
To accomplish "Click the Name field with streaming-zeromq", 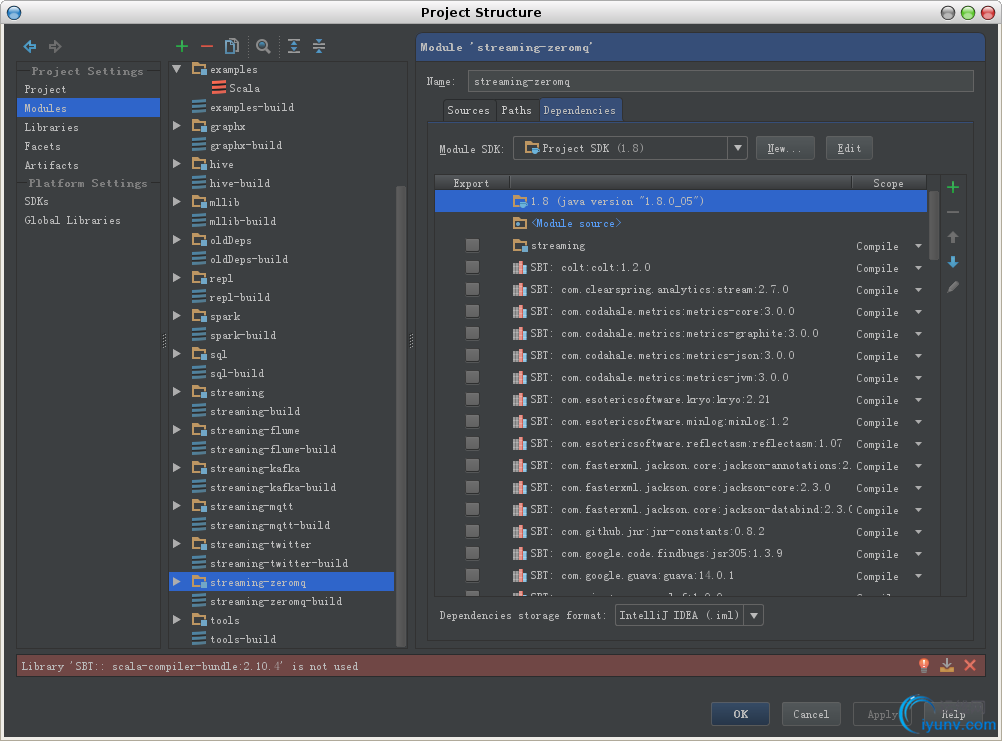I will 720,82.
